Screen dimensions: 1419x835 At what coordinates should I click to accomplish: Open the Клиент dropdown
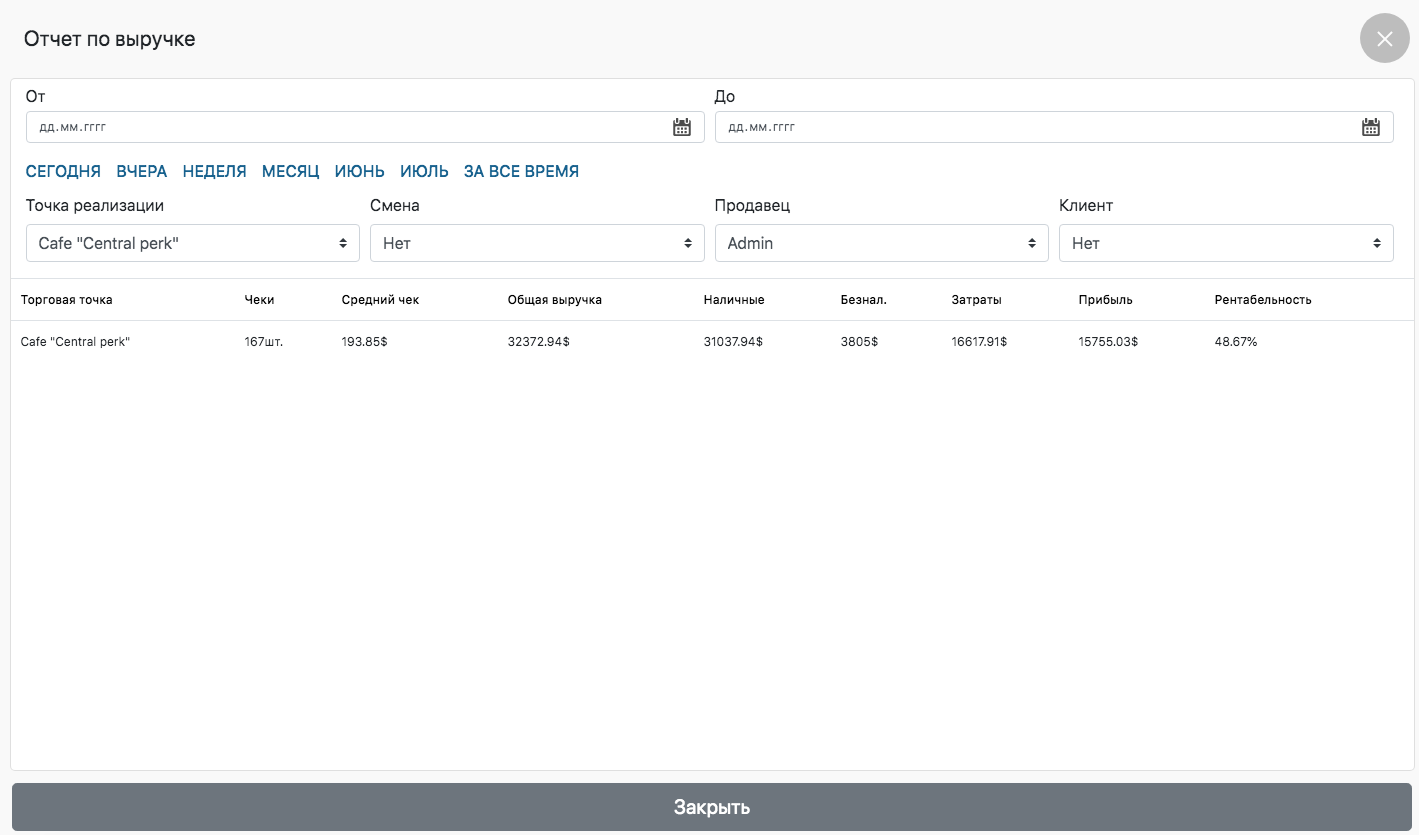pos(1225,243)
